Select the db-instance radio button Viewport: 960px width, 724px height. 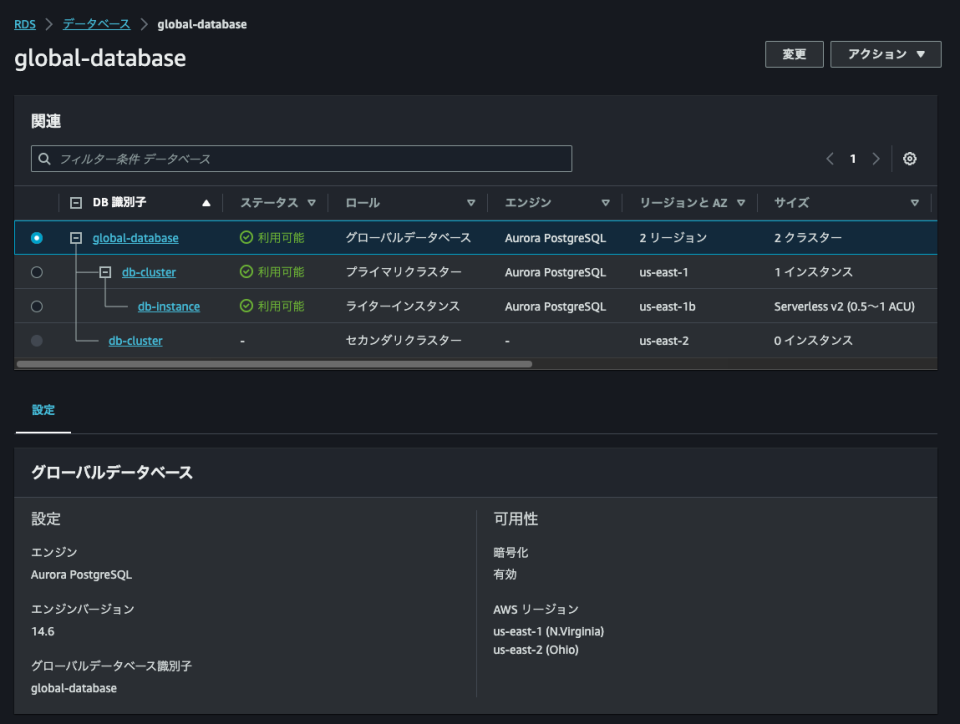point(37,306)
